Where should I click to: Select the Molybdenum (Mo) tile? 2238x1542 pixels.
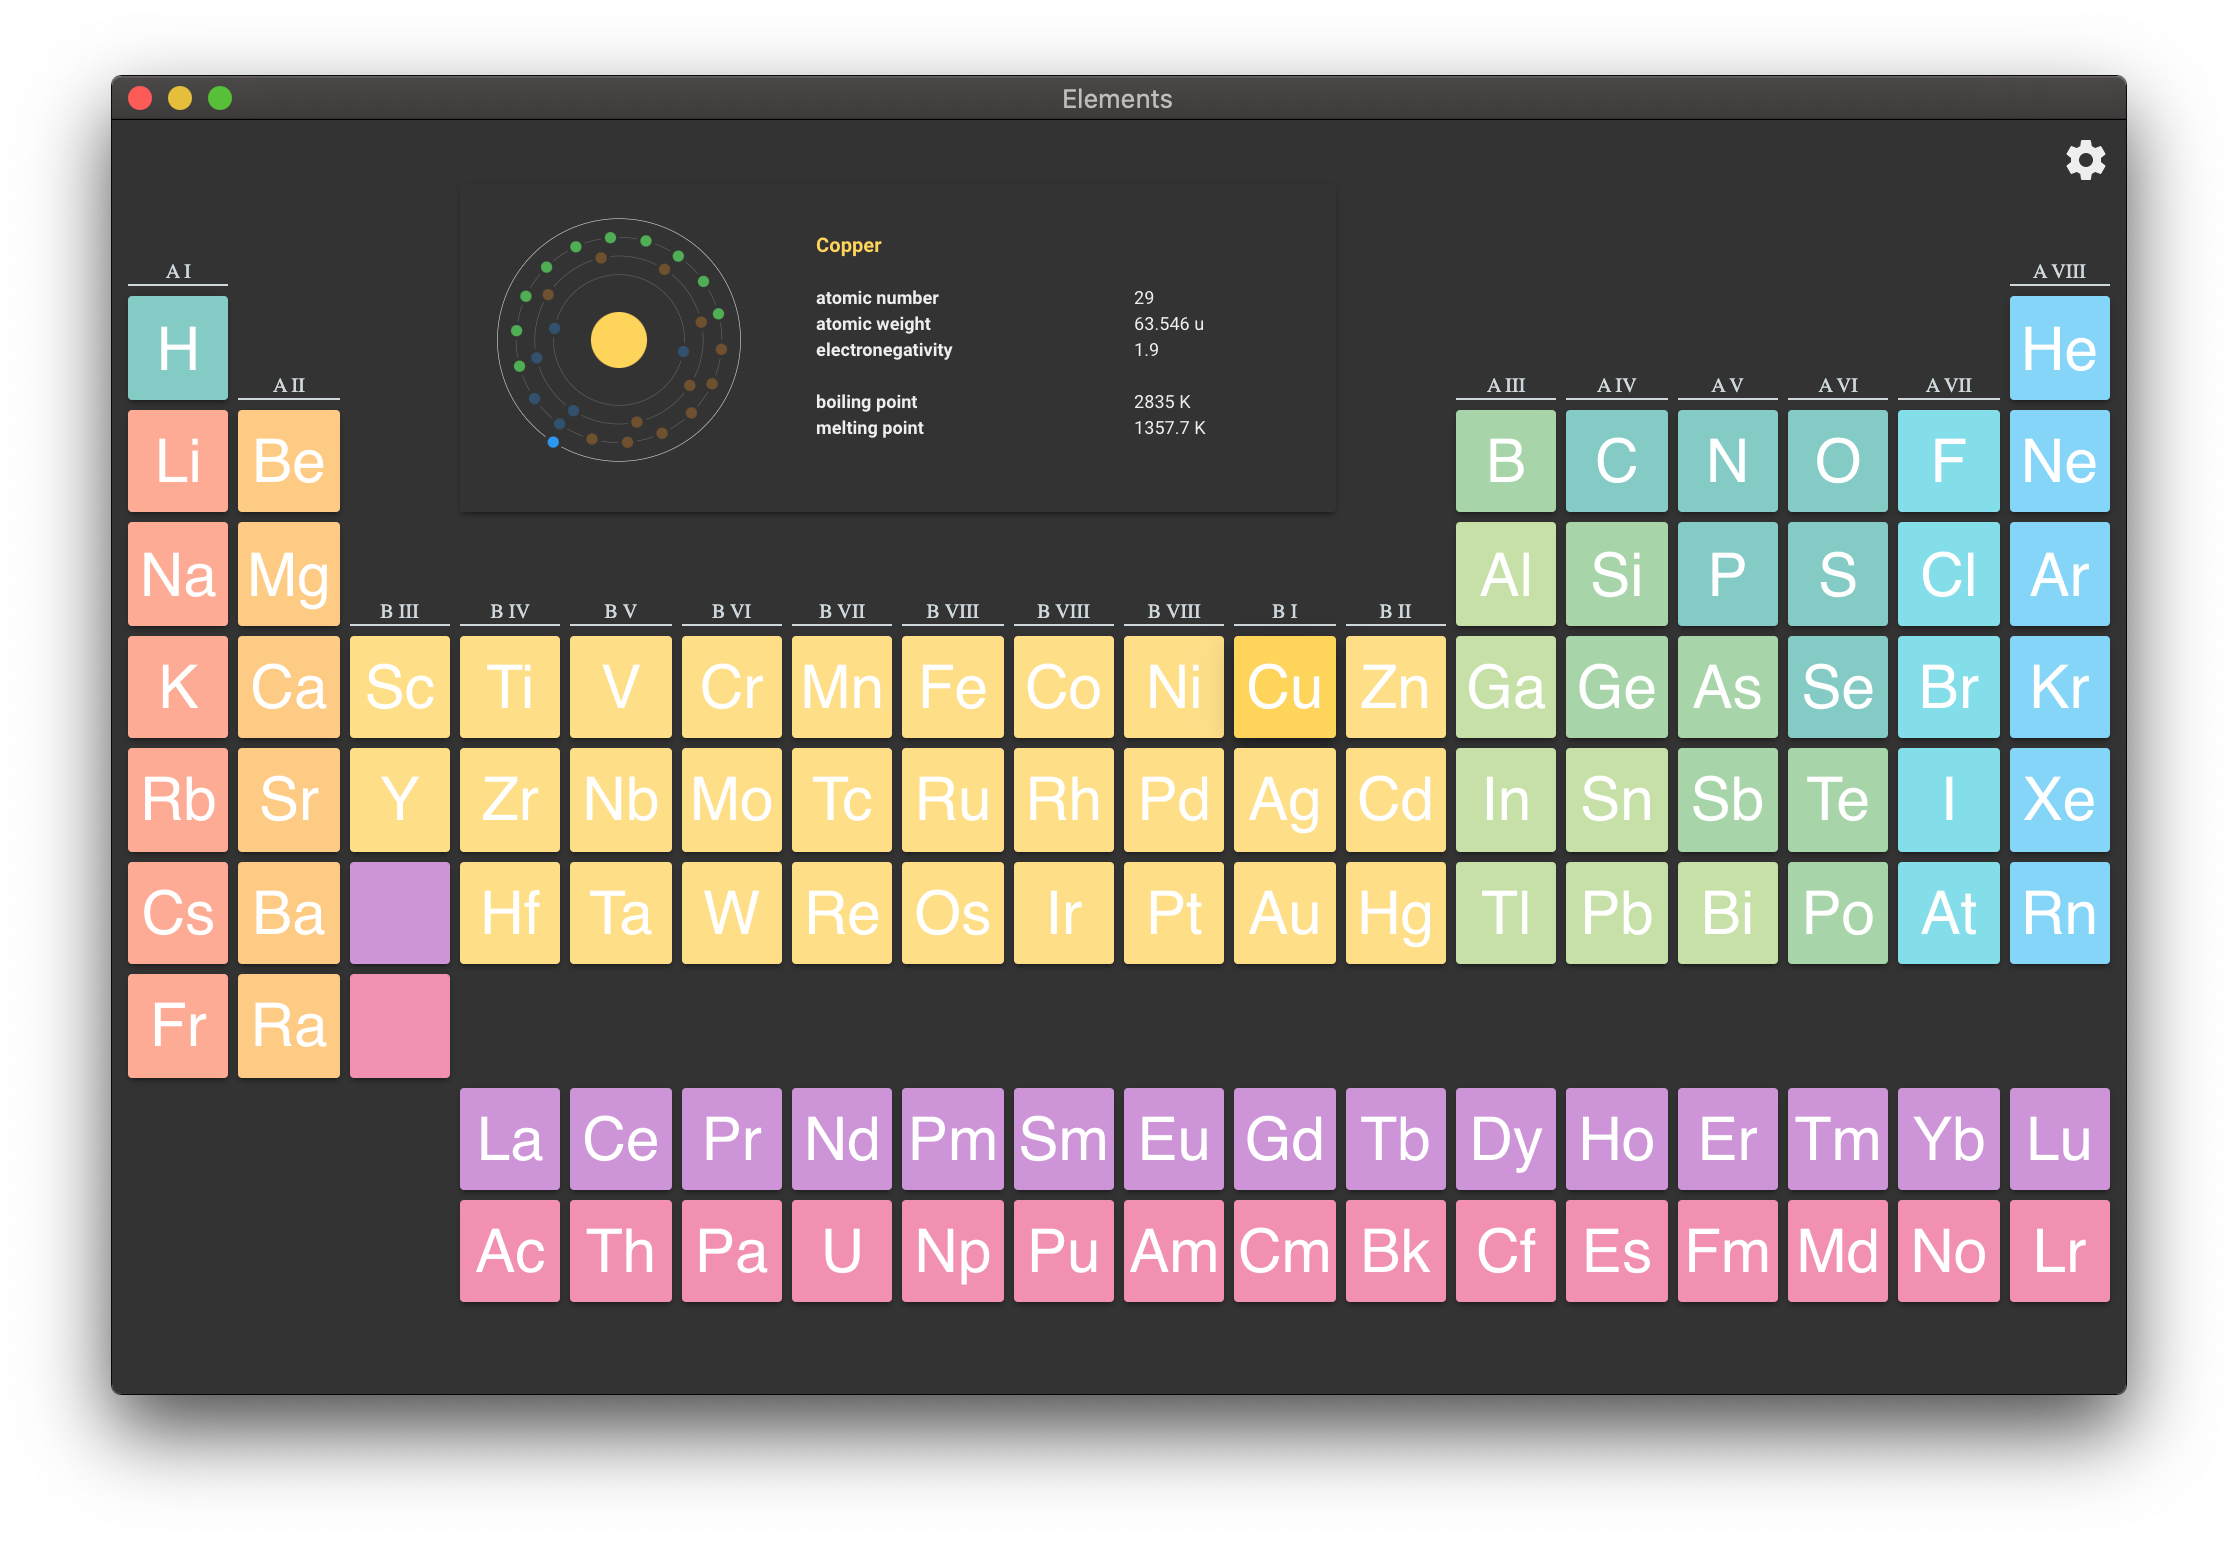coord(731,800)
